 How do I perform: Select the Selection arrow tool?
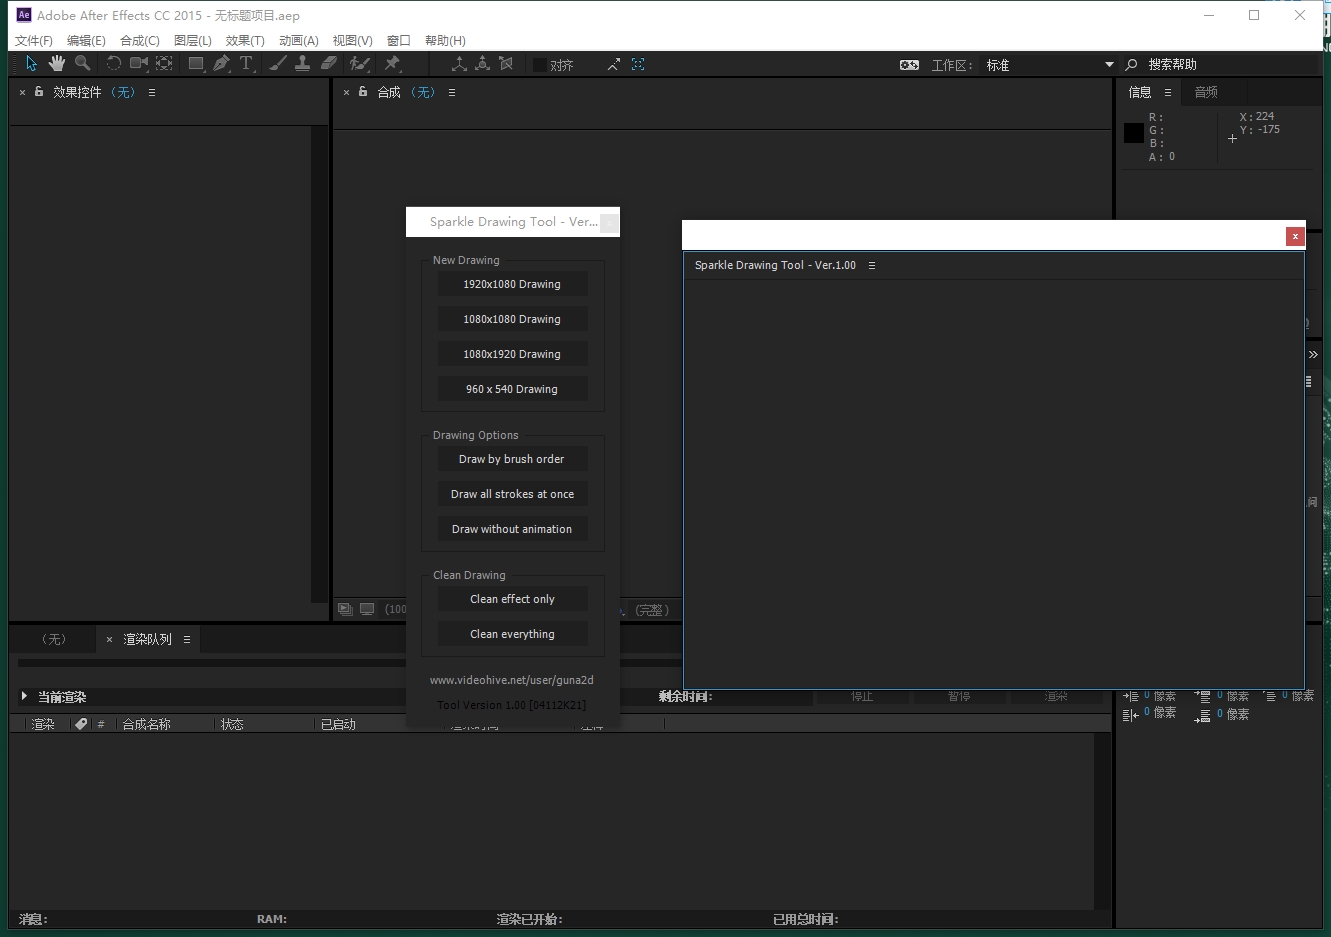click(31, 64)
